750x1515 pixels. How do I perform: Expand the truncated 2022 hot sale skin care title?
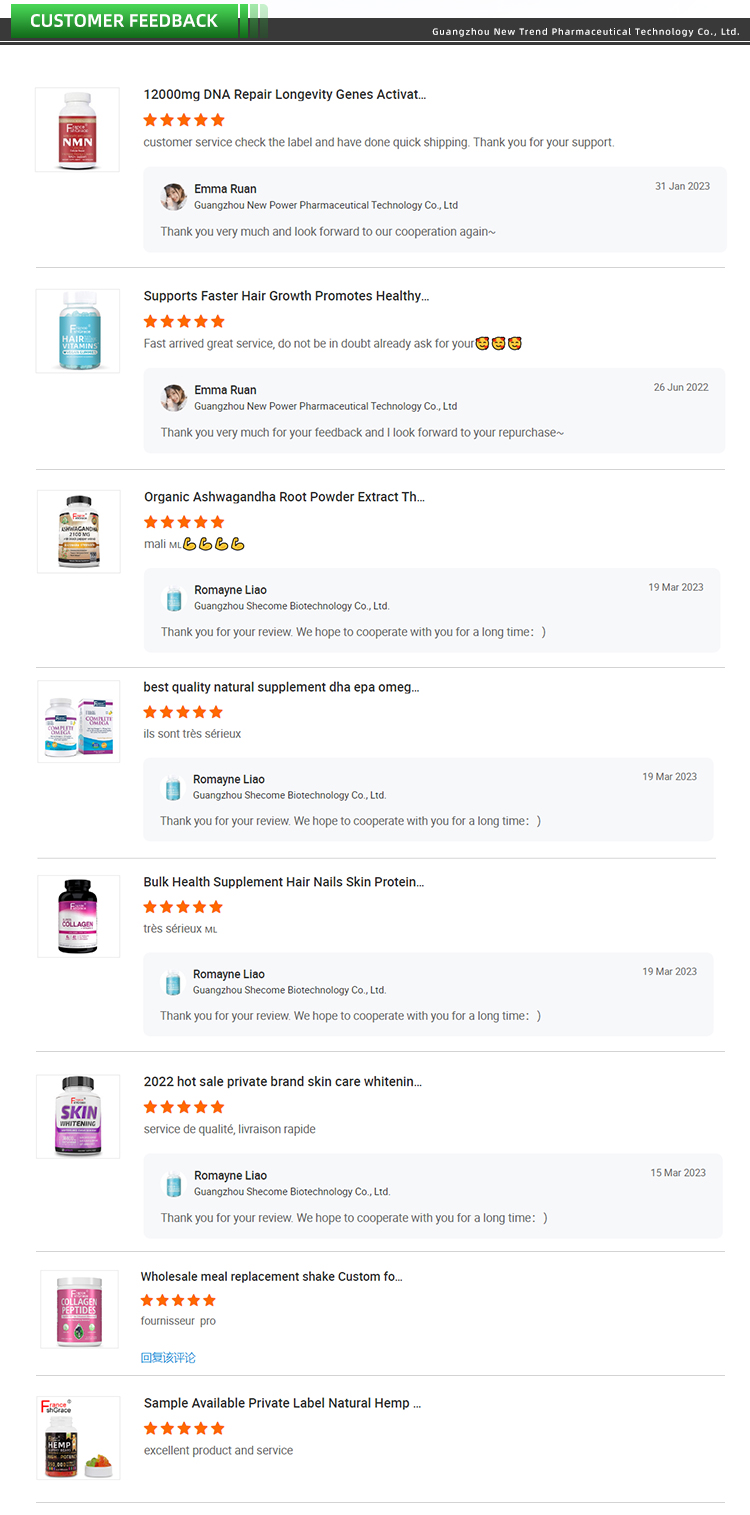click(283, 1081)
